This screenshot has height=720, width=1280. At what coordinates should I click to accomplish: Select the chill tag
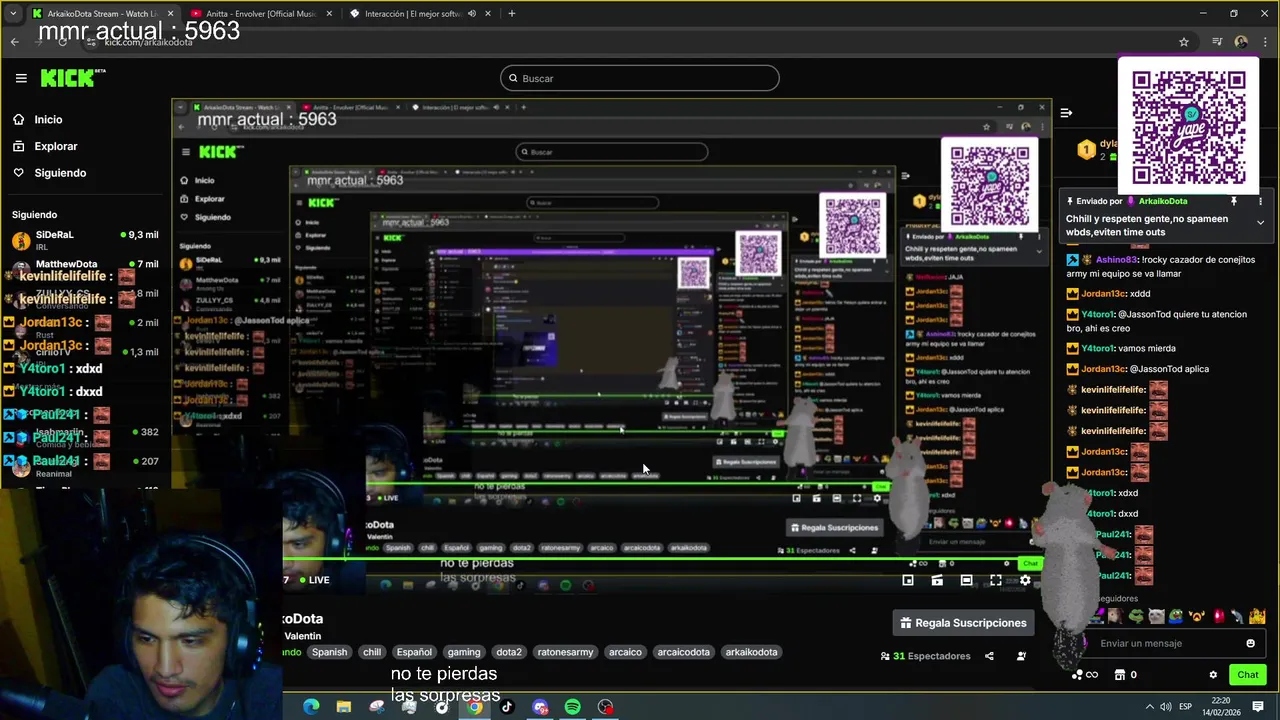(x=372, y=652)
